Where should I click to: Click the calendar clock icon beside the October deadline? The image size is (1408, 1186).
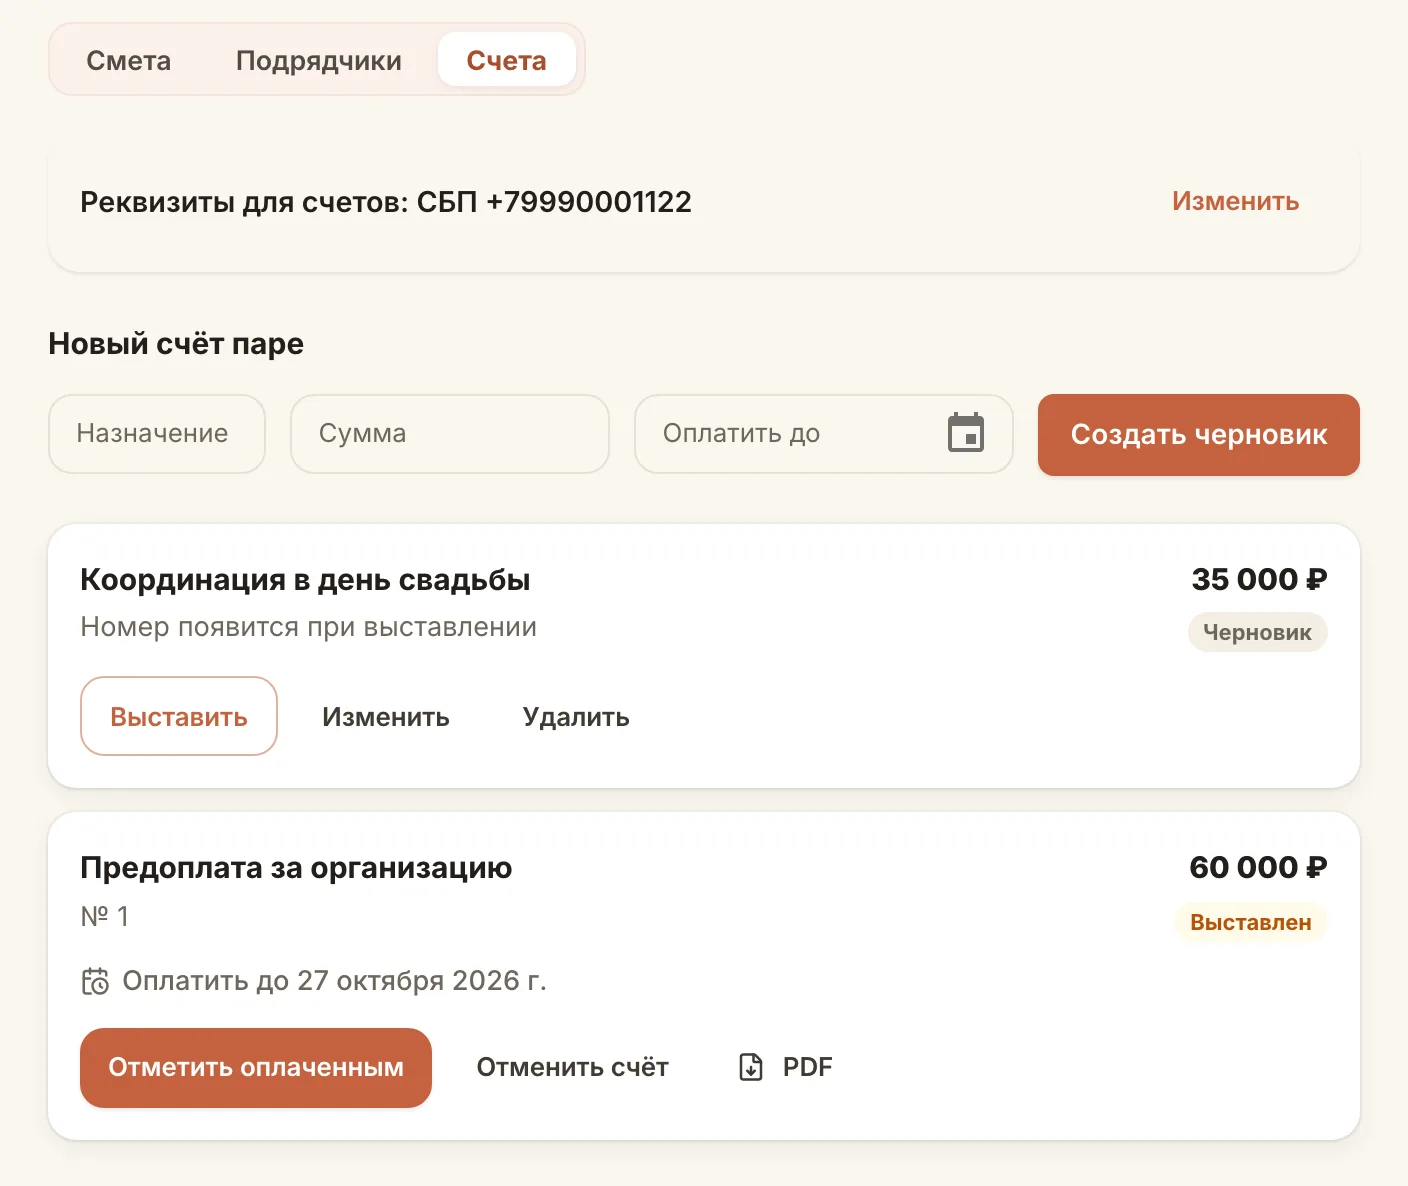coord(95,981)
